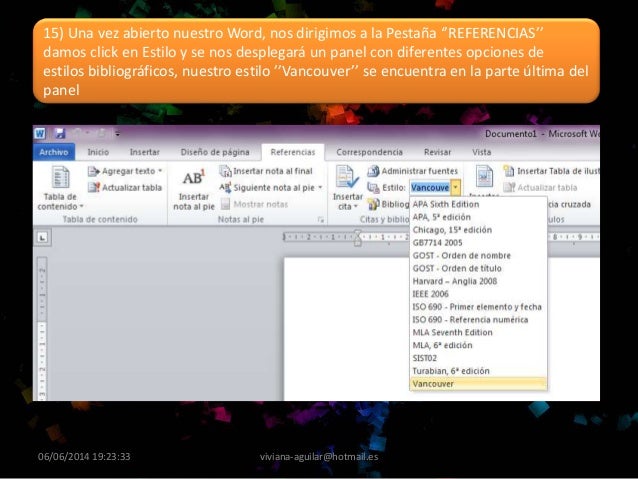Select APA Sixth Edition style
This screenshot has height=479, width=638.
[x=478, y=204]
